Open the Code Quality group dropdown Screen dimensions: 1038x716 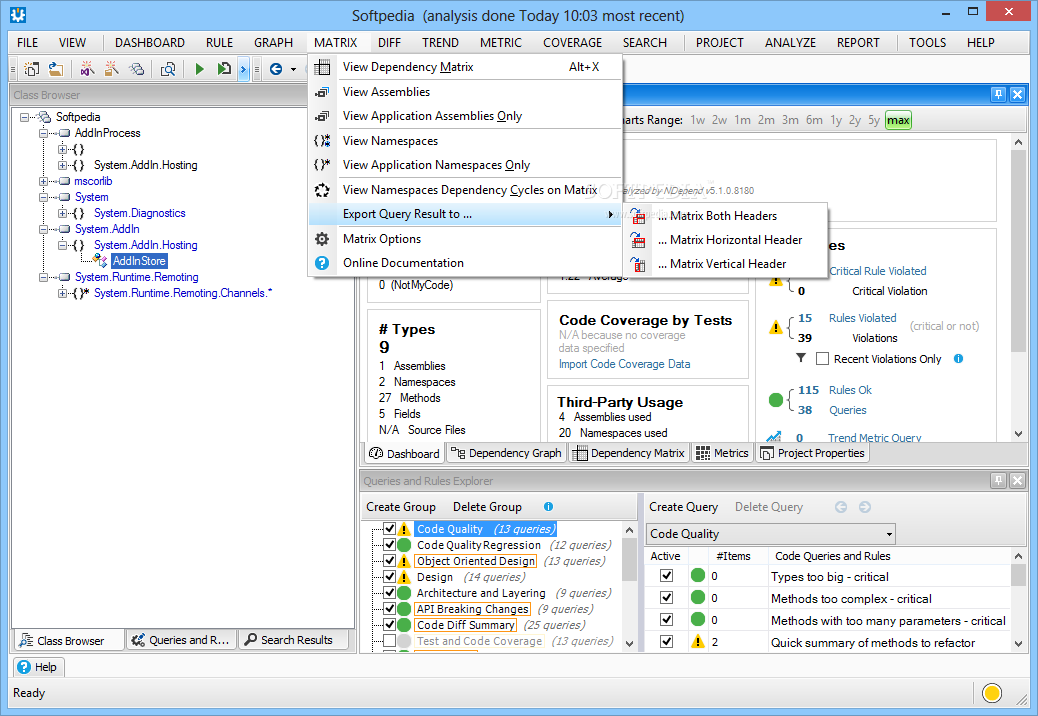[x=889, y=534]
